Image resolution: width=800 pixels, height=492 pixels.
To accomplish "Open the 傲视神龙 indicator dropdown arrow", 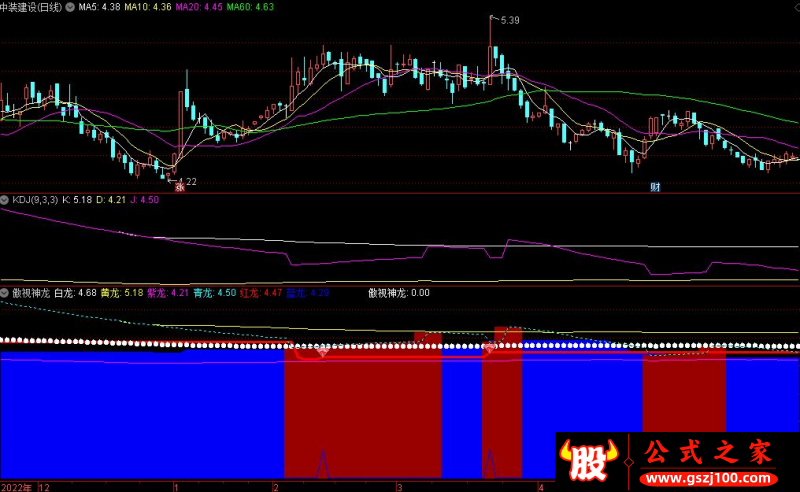I will point(6,293).
